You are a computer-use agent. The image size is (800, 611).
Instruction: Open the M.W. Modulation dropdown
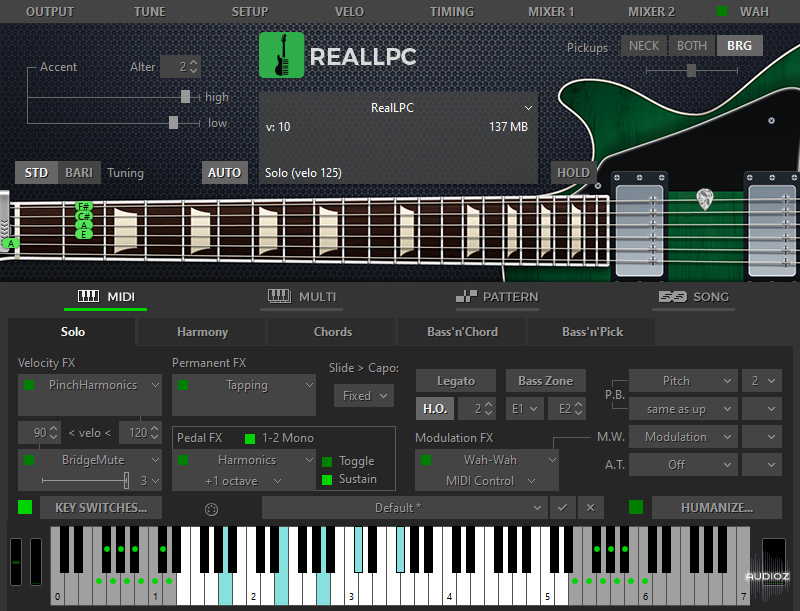tap(683, 437)
